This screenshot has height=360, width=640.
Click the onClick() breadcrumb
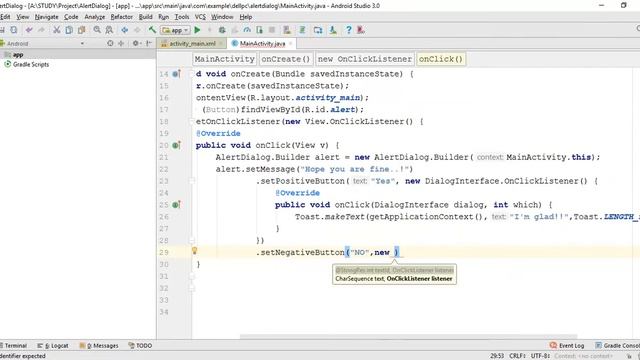pyautogui.click(x=441, y=59)
